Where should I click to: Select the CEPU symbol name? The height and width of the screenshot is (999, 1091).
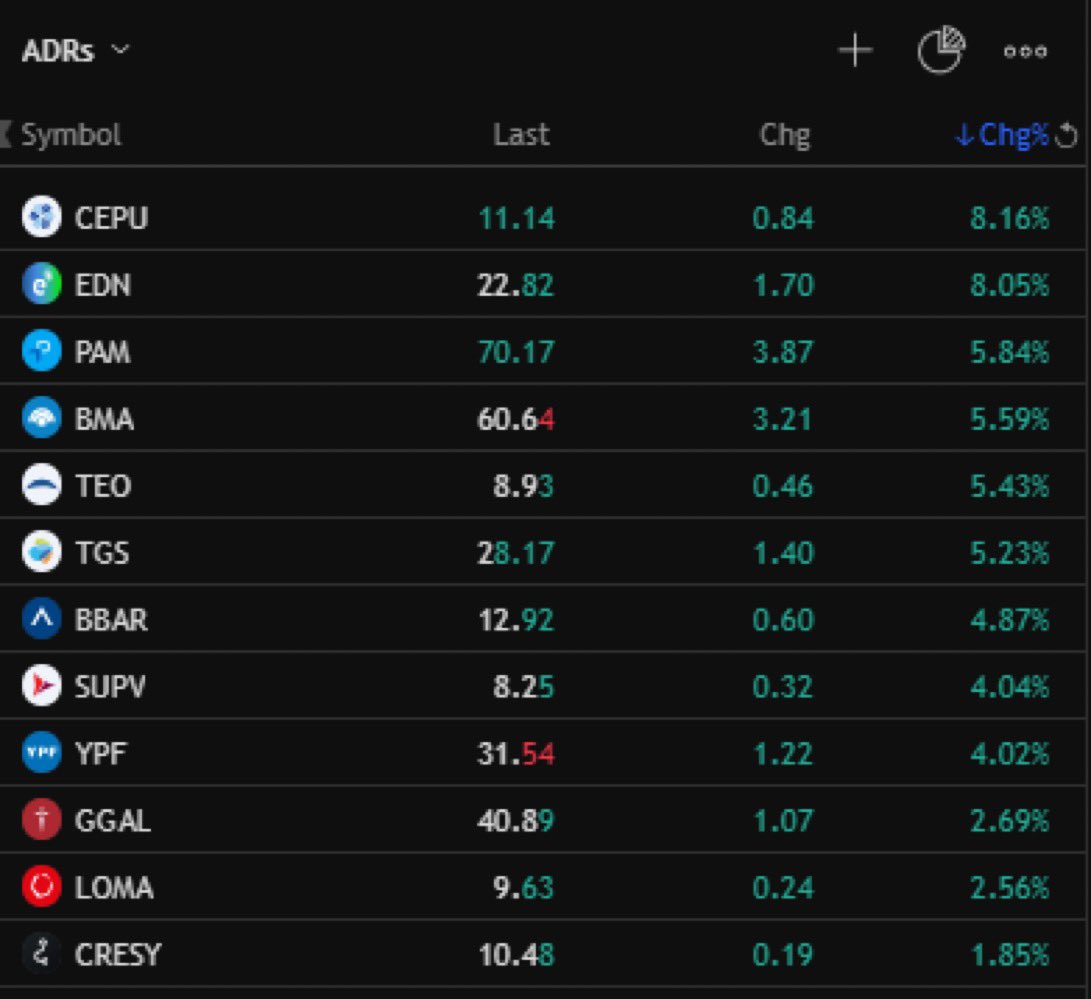[x=111, y=218]
